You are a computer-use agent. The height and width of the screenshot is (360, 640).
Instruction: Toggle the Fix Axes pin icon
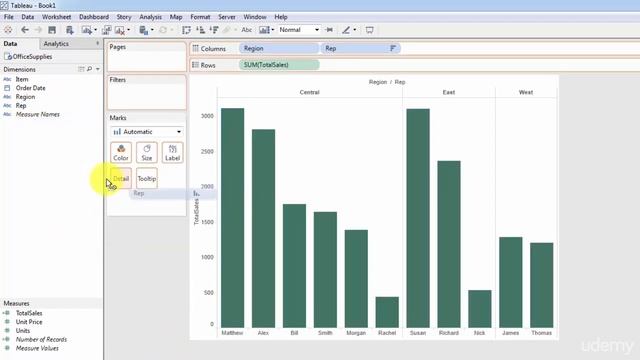329,30
